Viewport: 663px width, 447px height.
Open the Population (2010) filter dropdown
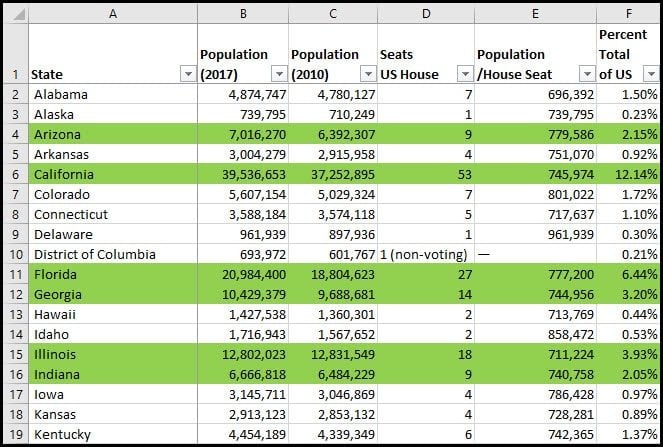click(x=368, y=74)
